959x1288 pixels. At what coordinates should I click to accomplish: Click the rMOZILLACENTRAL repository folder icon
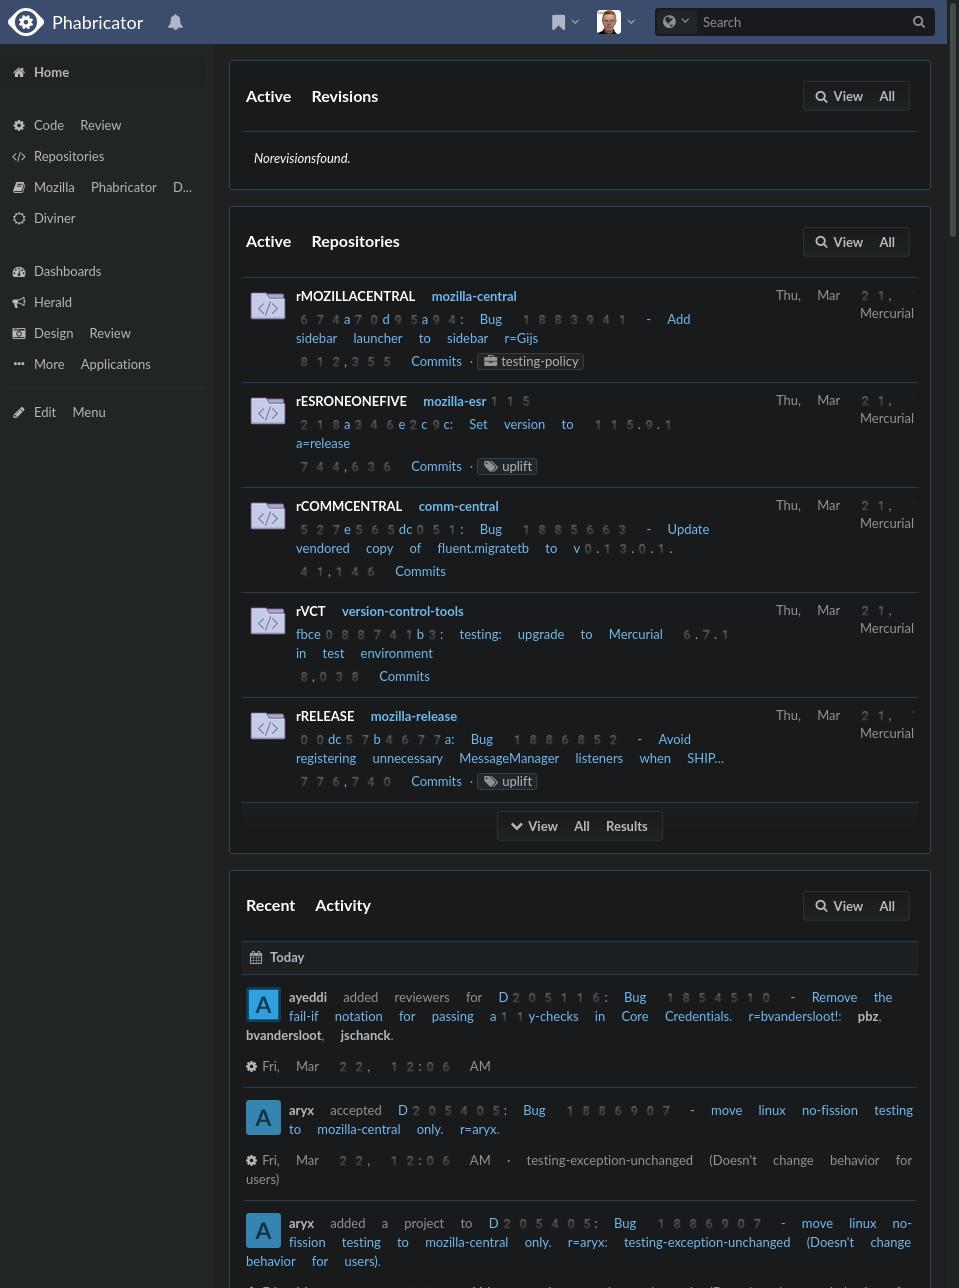pos(268,306)
